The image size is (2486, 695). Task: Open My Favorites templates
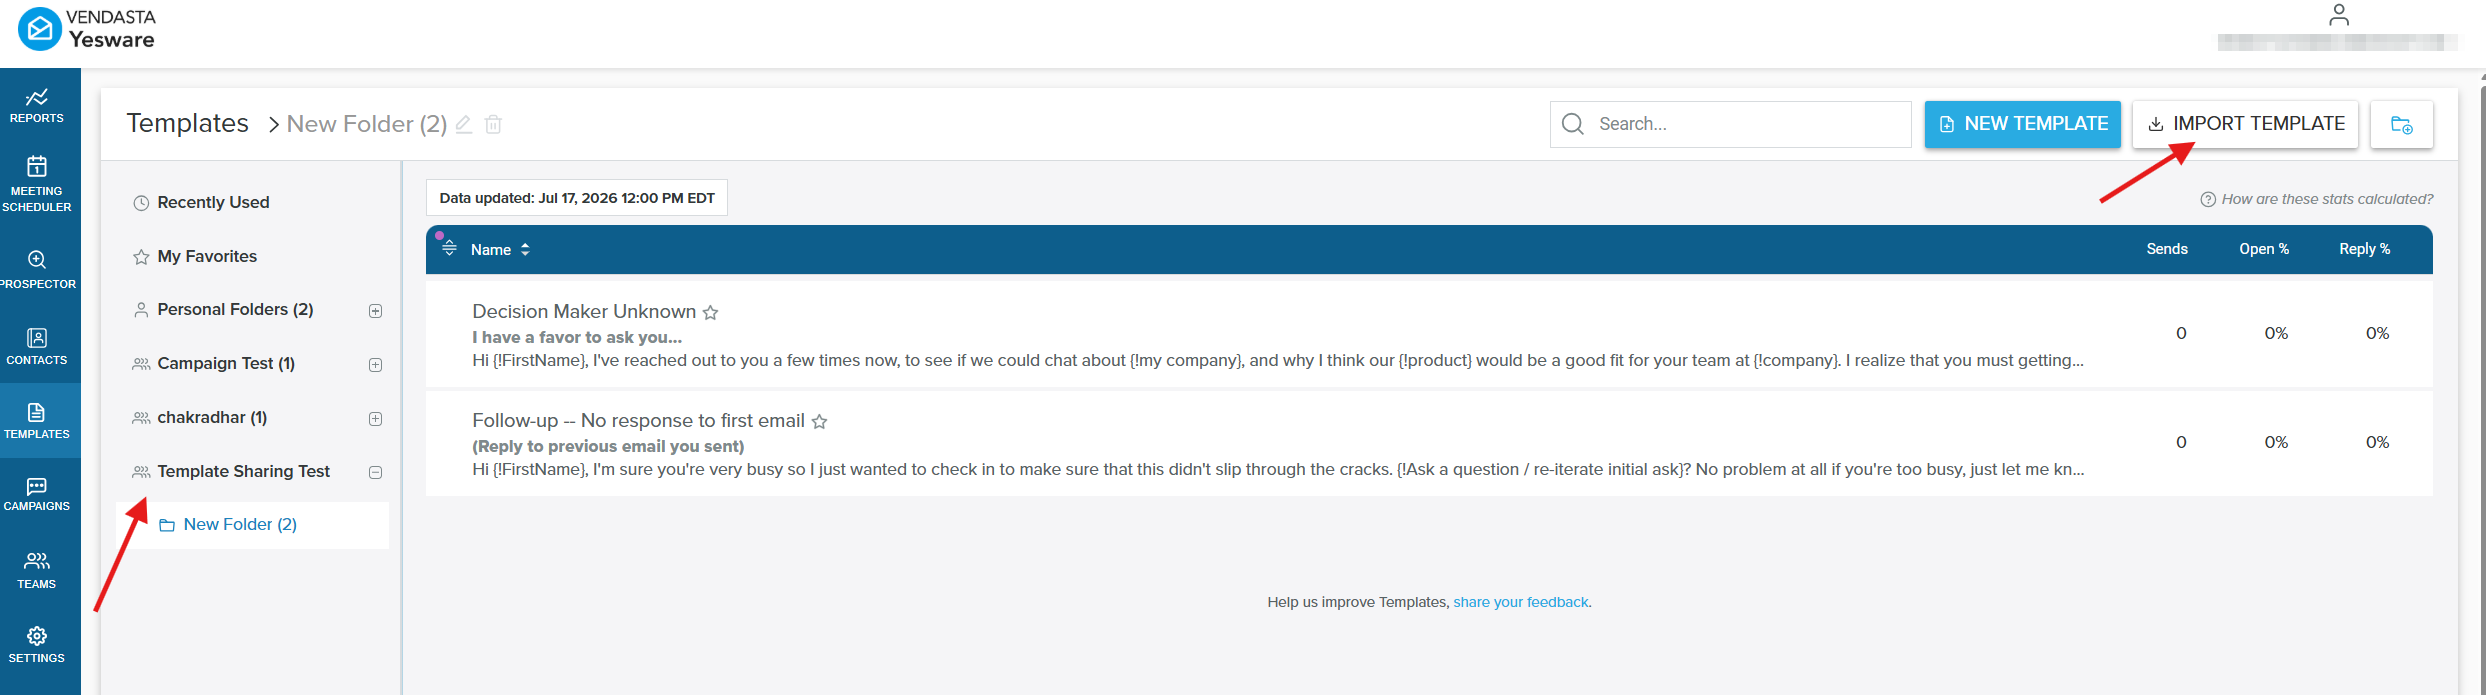pyautogui.click(x=207, y=256)
